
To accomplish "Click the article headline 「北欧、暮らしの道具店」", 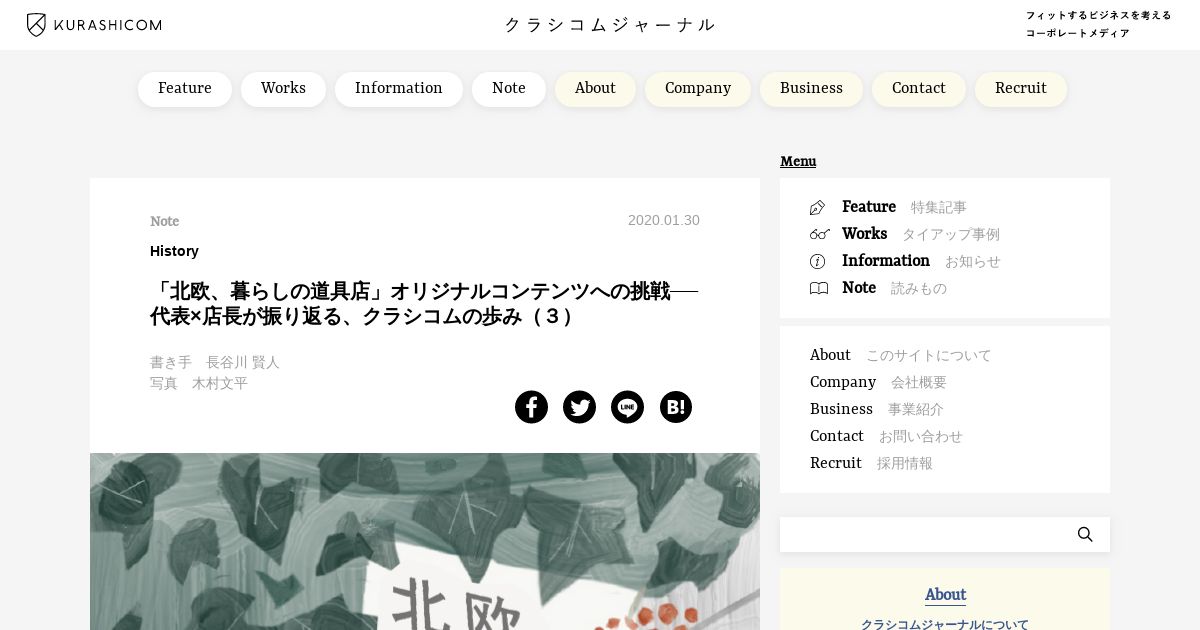I will [x=424, y=304].
